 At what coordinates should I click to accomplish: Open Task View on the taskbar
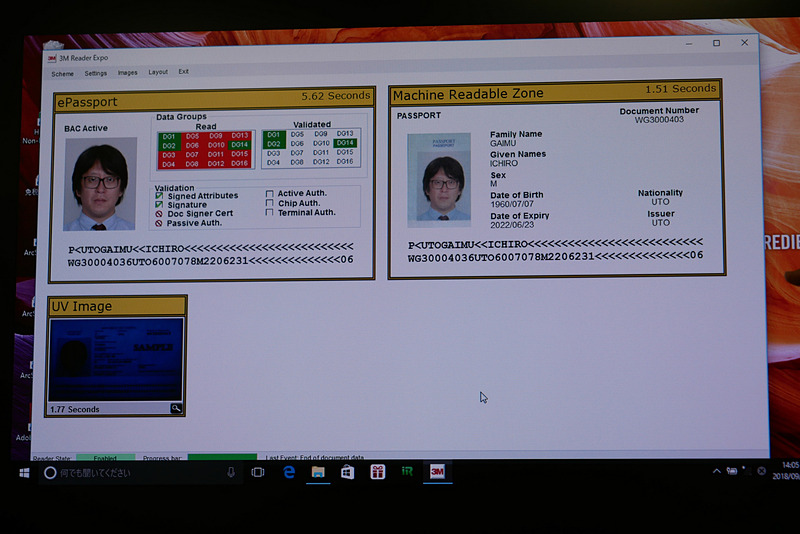[x=258, y=472]
